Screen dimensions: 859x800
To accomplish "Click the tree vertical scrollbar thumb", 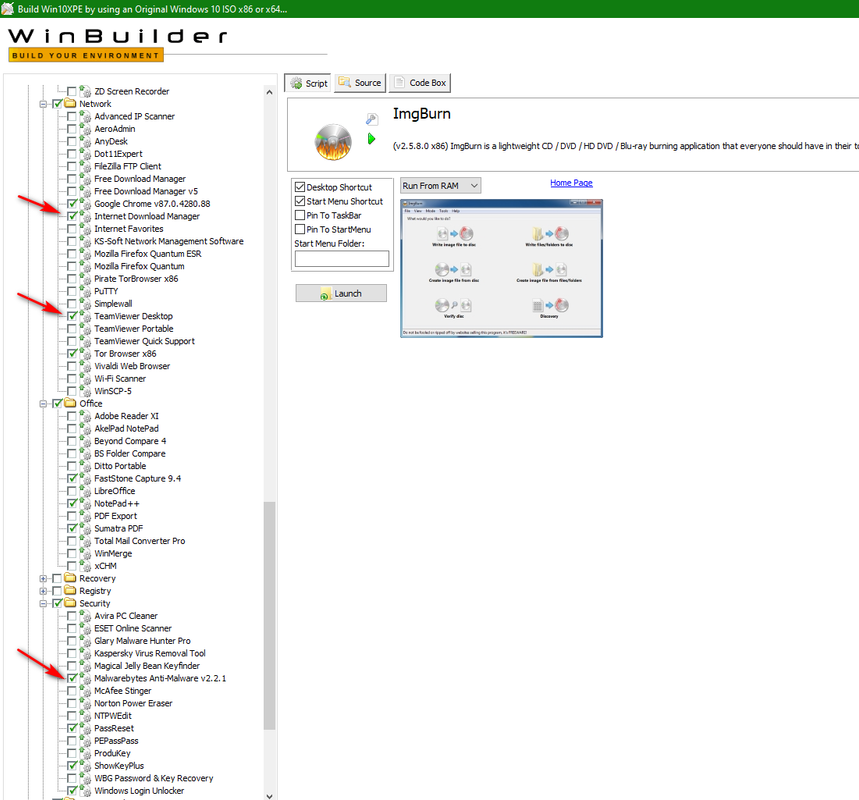I will 269,615.
